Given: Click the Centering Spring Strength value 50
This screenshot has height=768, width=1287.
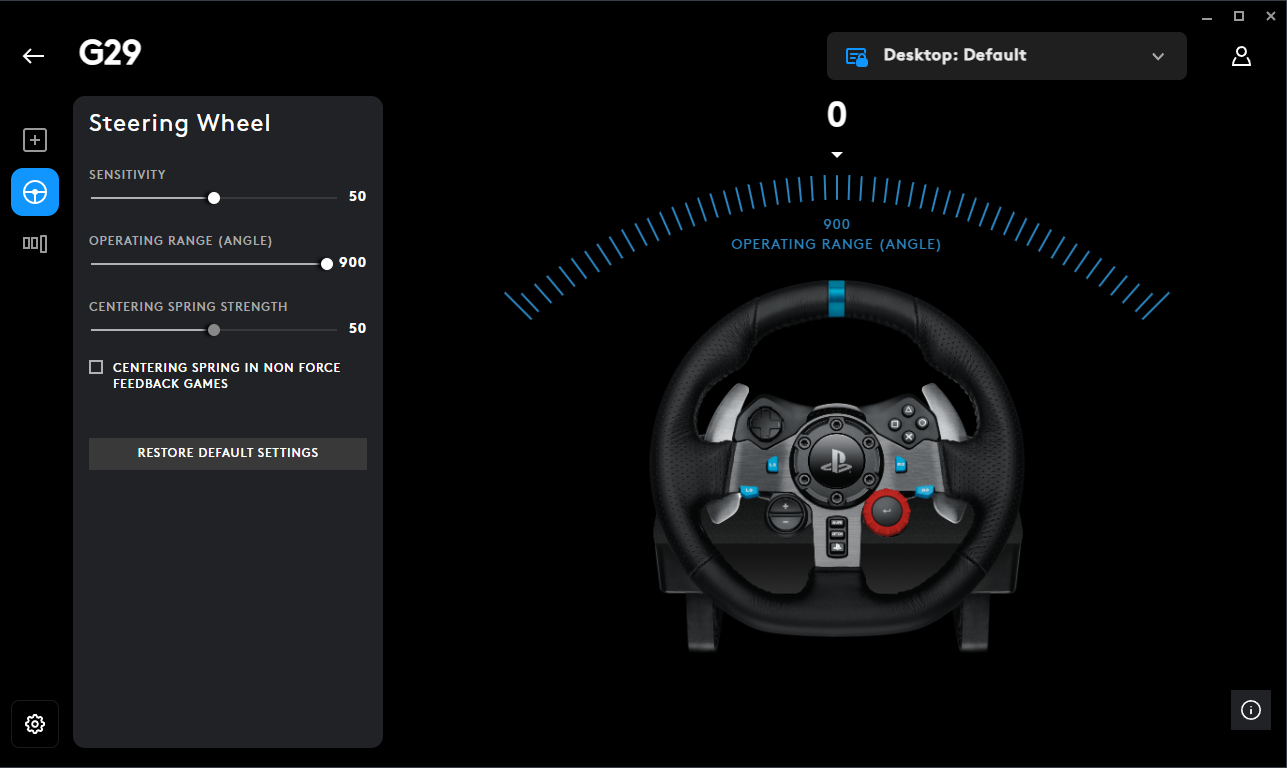Looking at the screenshot, I should [x=357, y=329].
